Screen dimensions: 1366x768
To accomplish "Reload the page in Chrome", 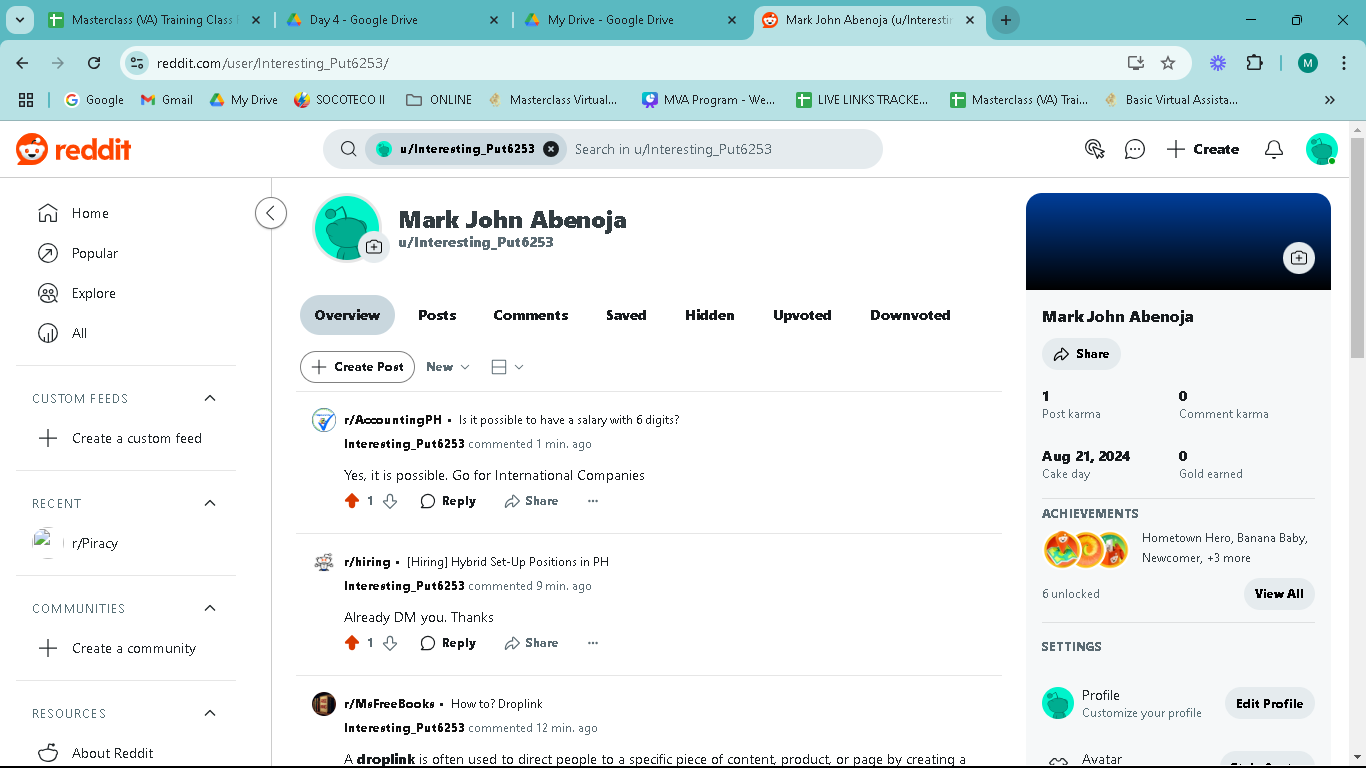I will coord(94,63).
